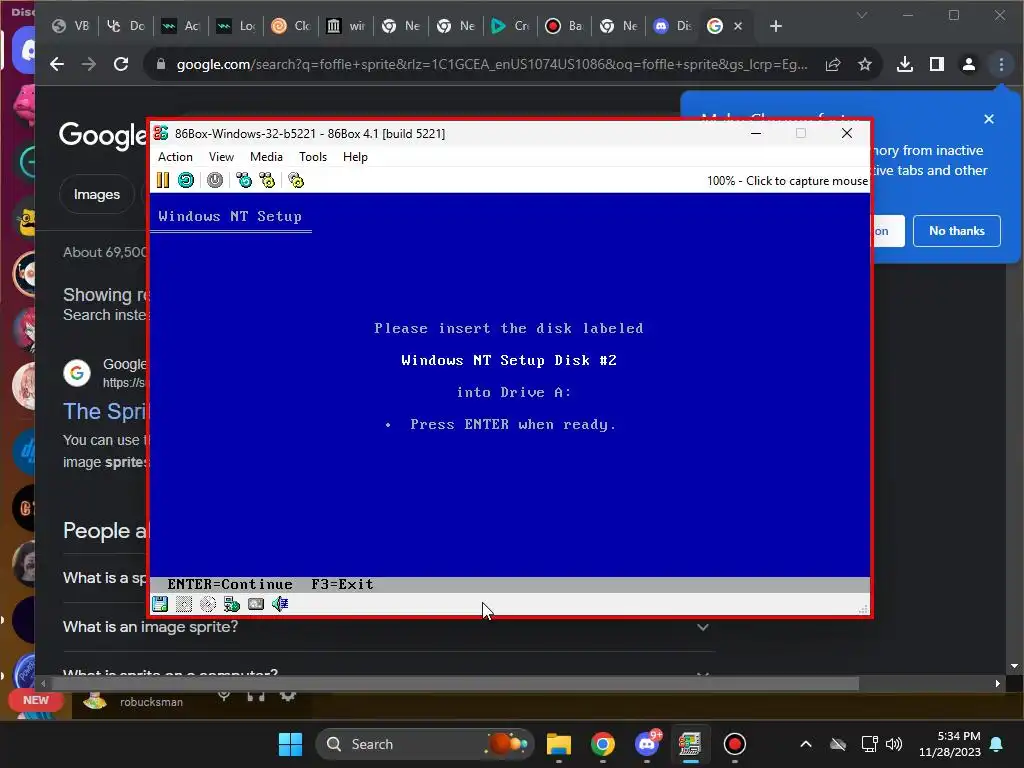Close the active Google tab
The width and height of the screenshot is (1024, 768).
tap(737, 26)
